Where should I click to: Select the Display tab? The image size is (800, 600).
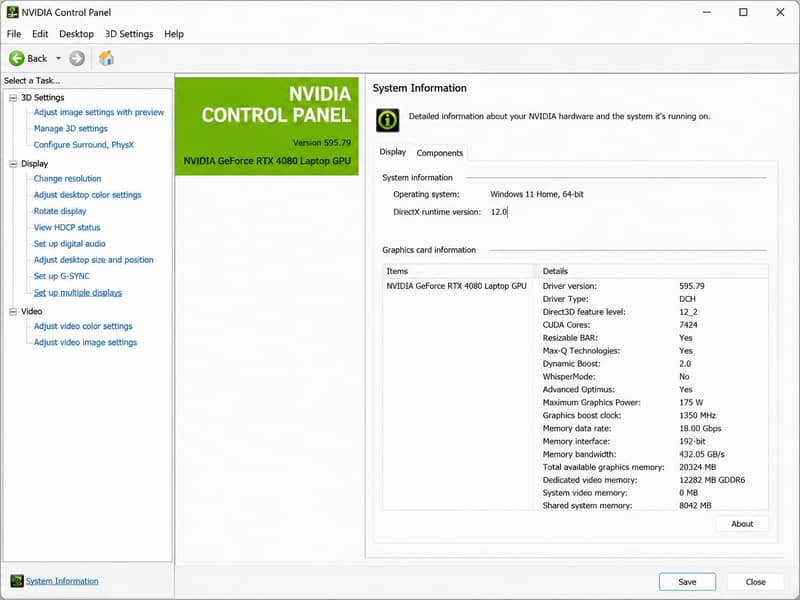coord(392,152)
